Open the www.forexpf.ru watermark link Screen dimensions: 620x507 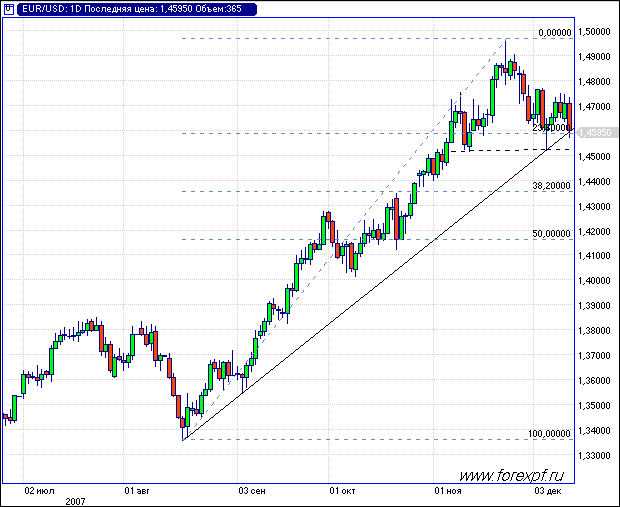(512, 476)
